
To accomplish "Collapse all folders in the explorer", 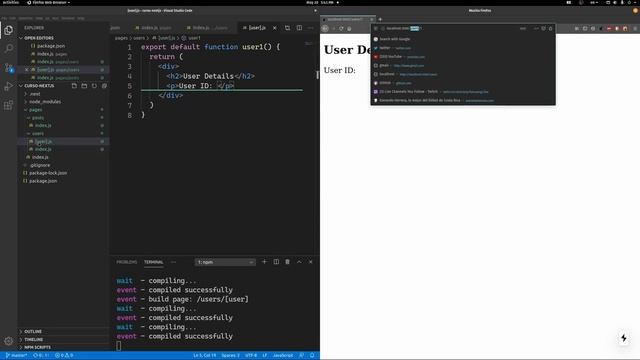I will coord(104,86).
